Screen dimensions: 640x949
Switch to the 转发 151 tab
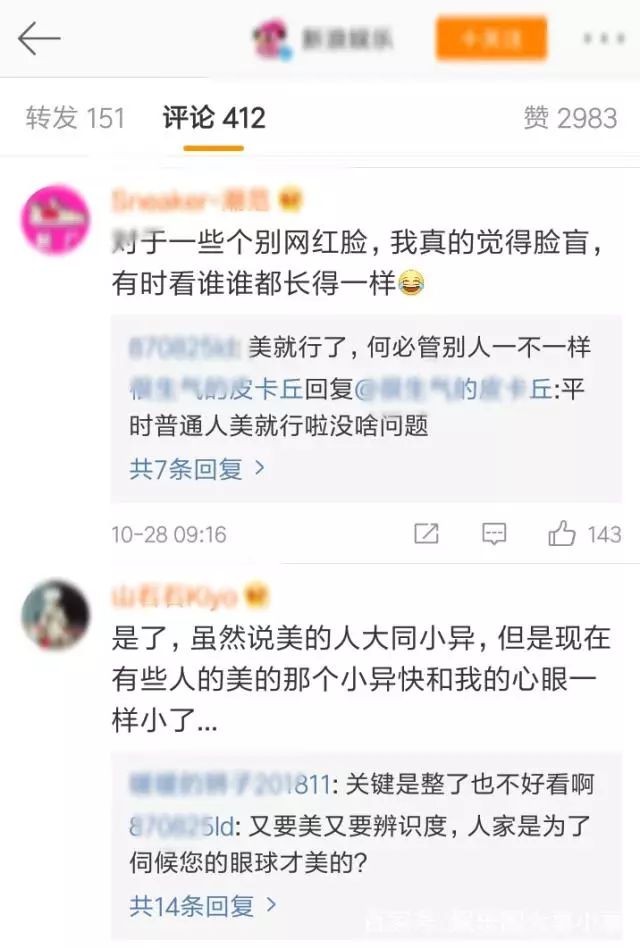click(75, 117)
